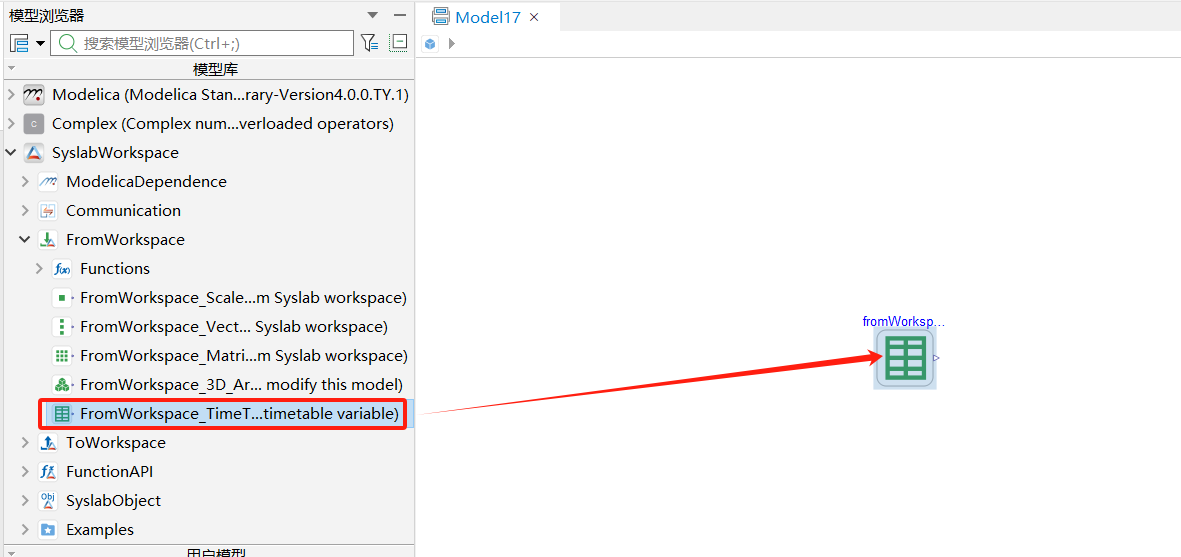Click the ToWorkspace package icon

(x=48, y=443)
